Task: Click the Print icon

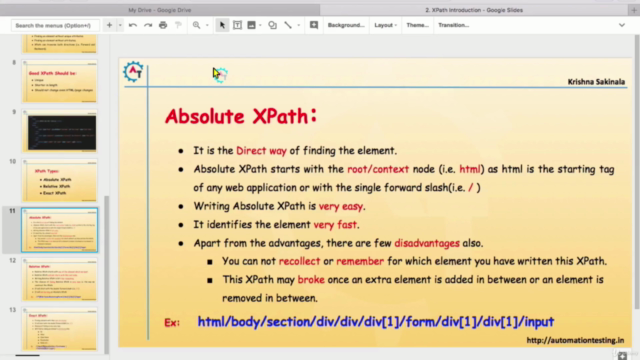Action: point(163,25)
